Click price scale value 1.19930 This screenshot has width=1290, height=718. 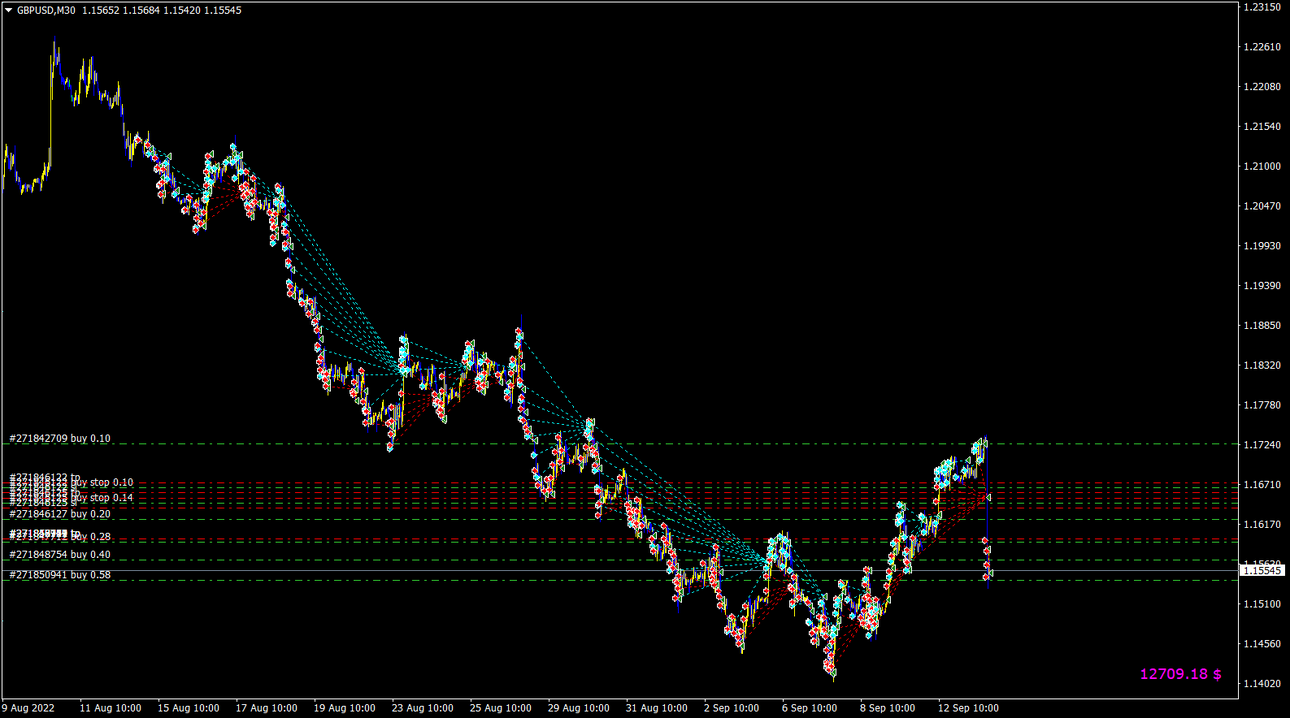pyautogui.click(x=1261, y=246)
